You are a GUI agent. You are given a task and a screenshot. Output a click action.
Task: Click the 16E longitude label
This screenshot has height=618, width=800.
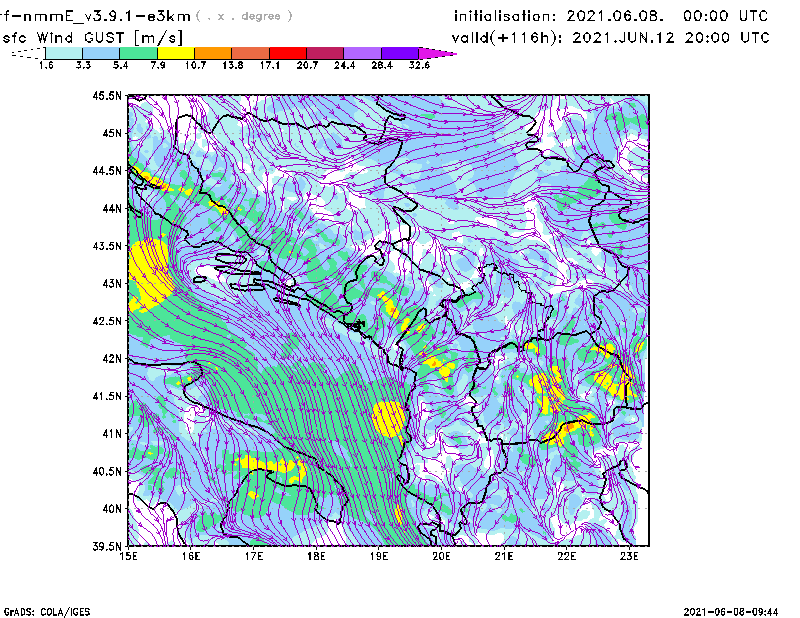point(191,556)
